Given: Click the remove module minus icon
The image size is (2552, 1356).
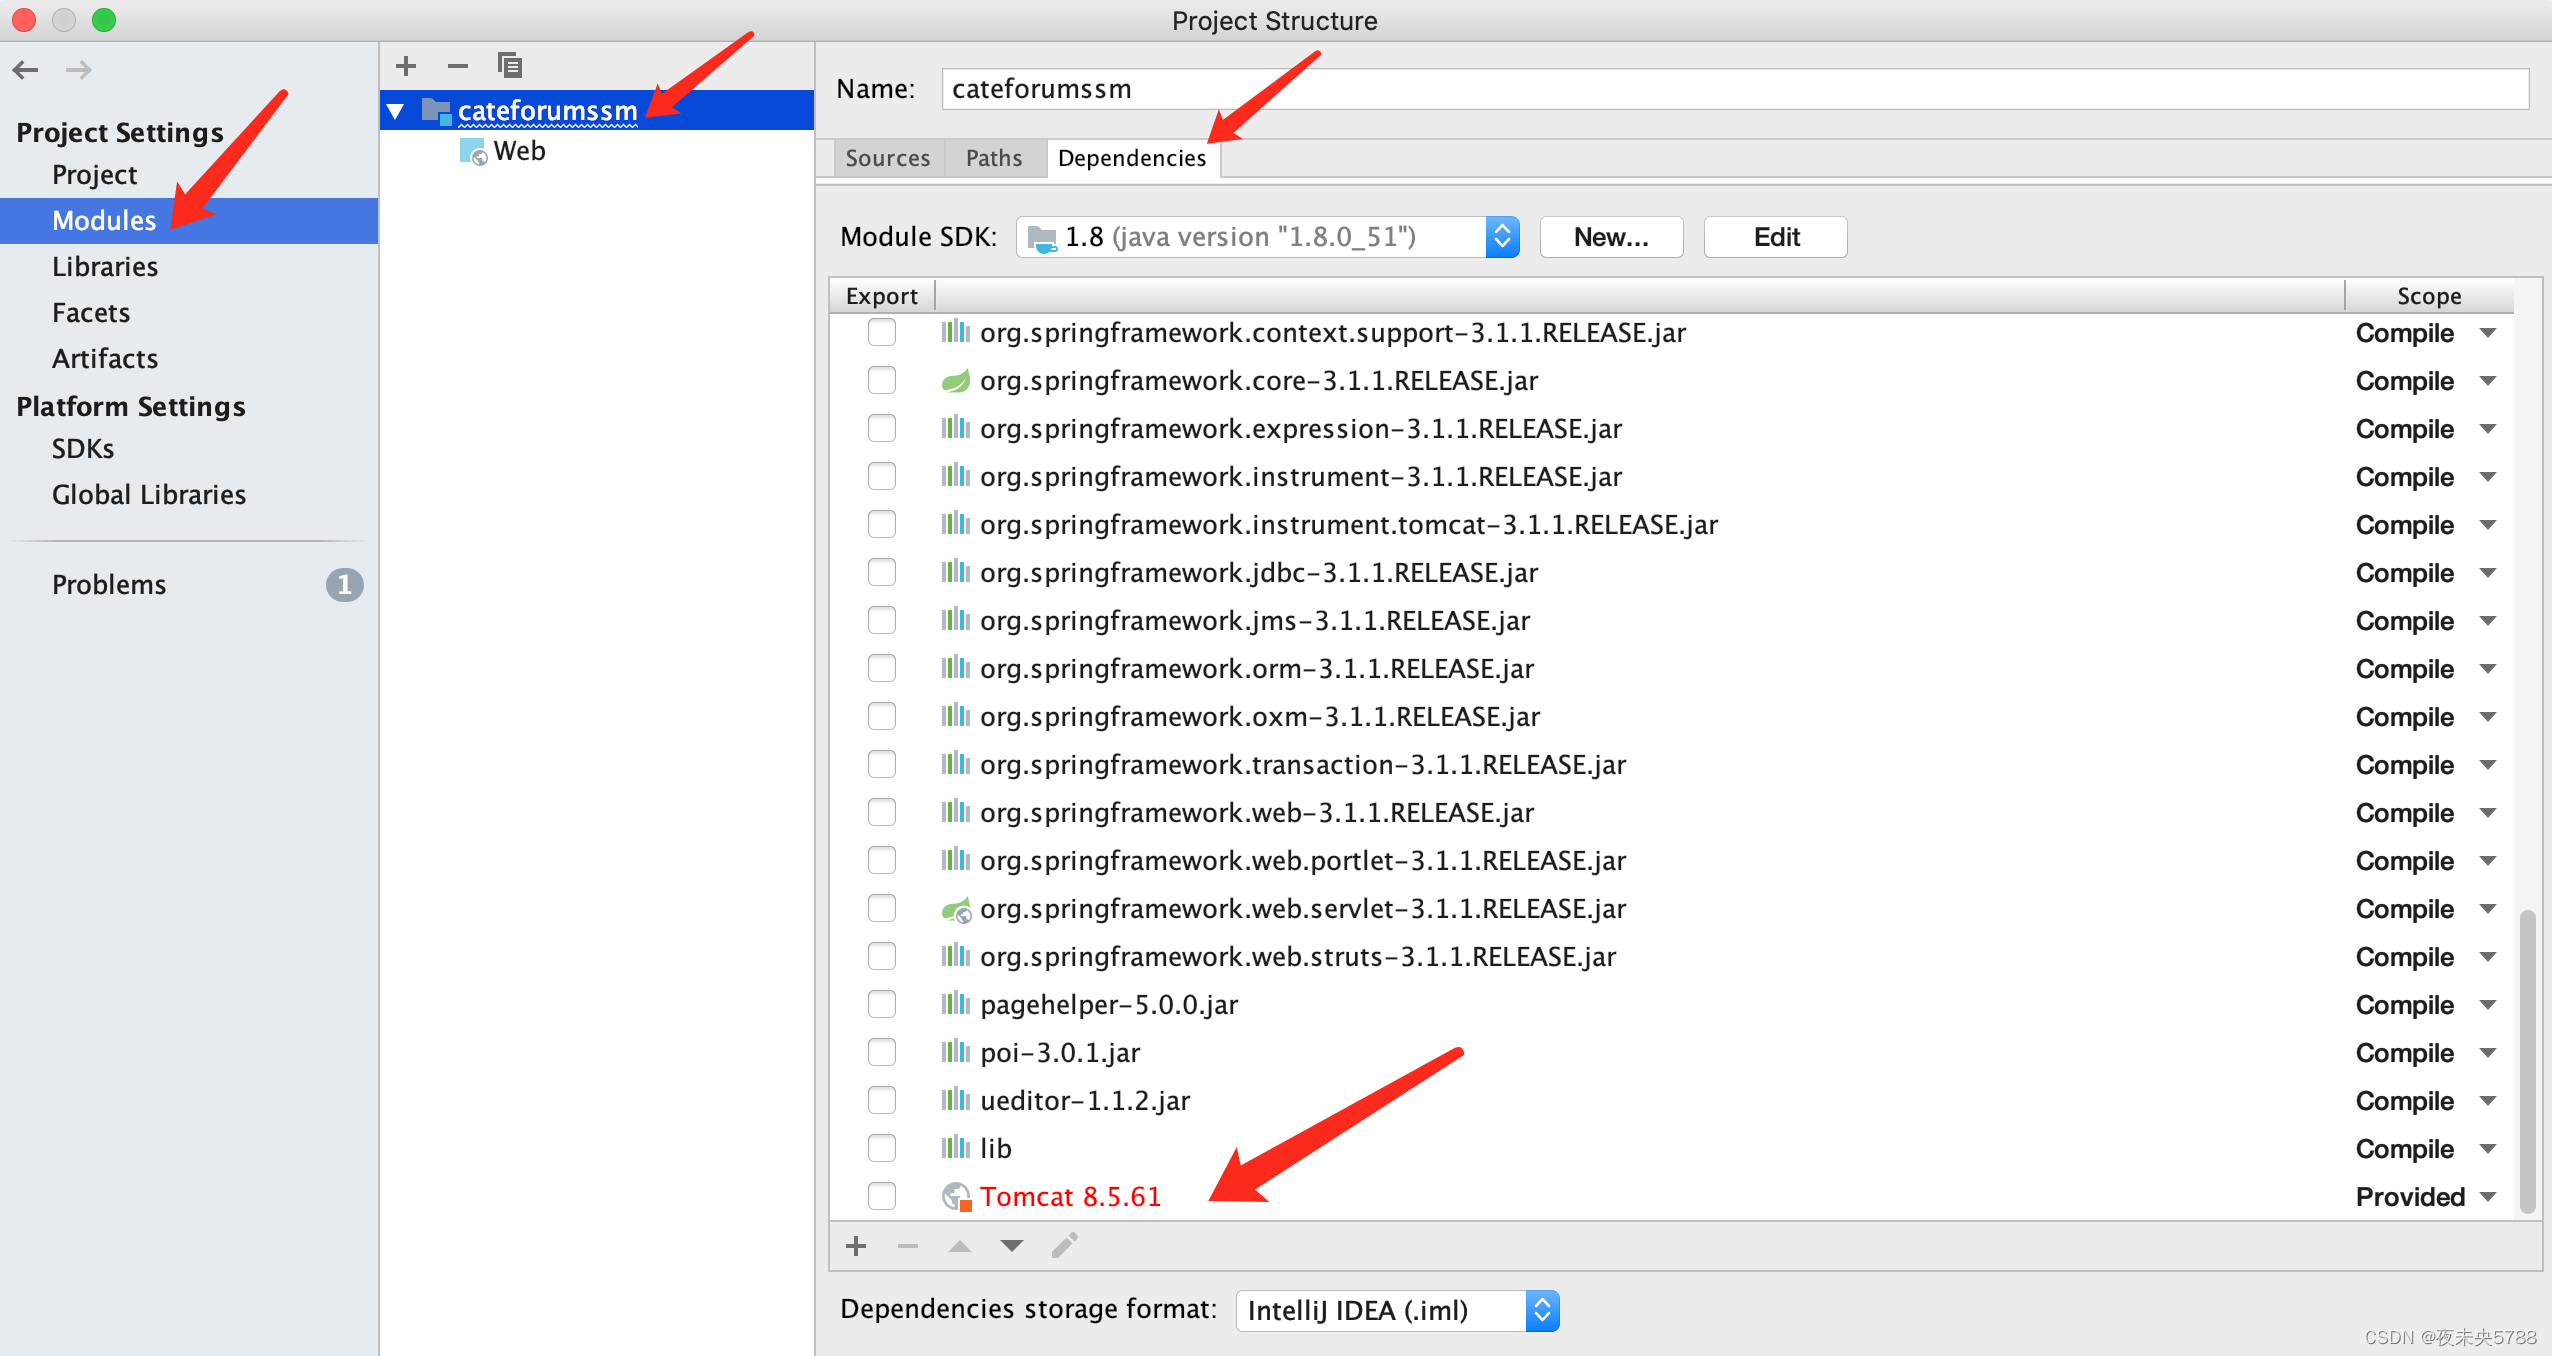Looking at the screenshot, I should tap(458, 66).
